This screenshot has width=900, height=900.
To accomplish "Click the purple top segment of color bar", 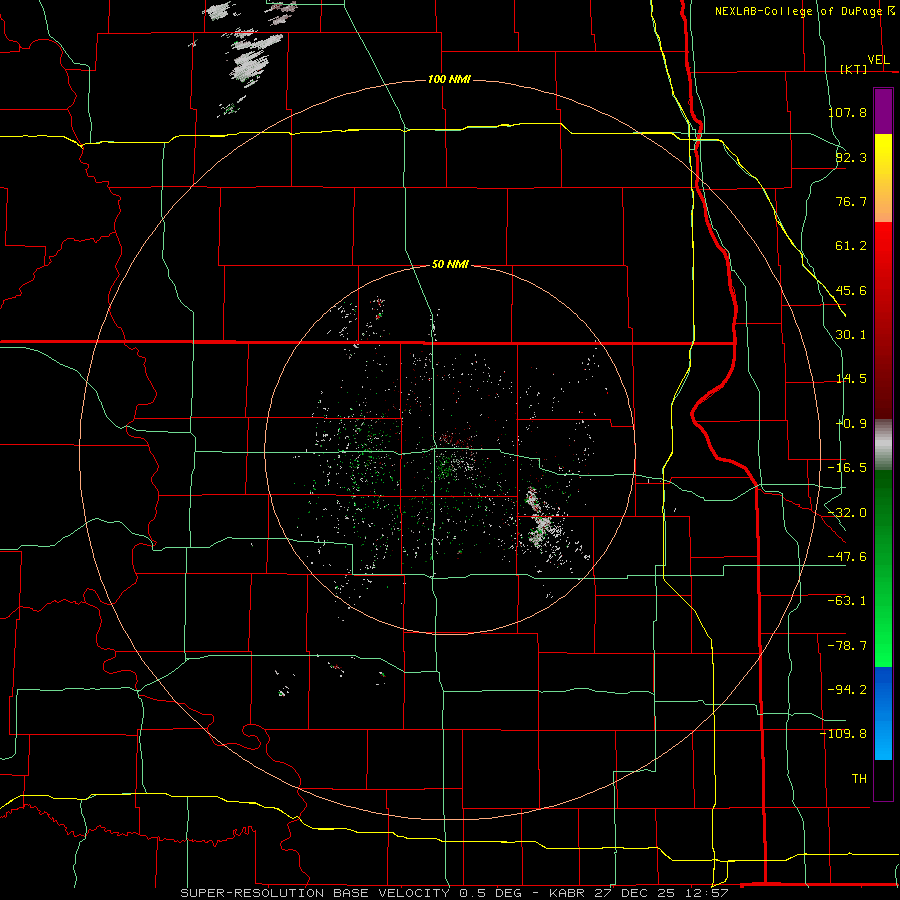I will click(x=883, y=111).
